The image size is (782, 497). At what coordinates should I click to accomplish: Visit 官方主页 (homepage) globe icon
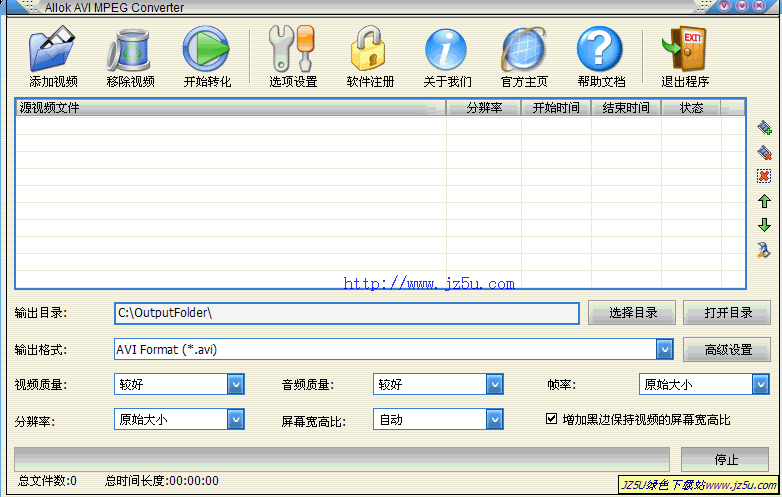(523, 49)
